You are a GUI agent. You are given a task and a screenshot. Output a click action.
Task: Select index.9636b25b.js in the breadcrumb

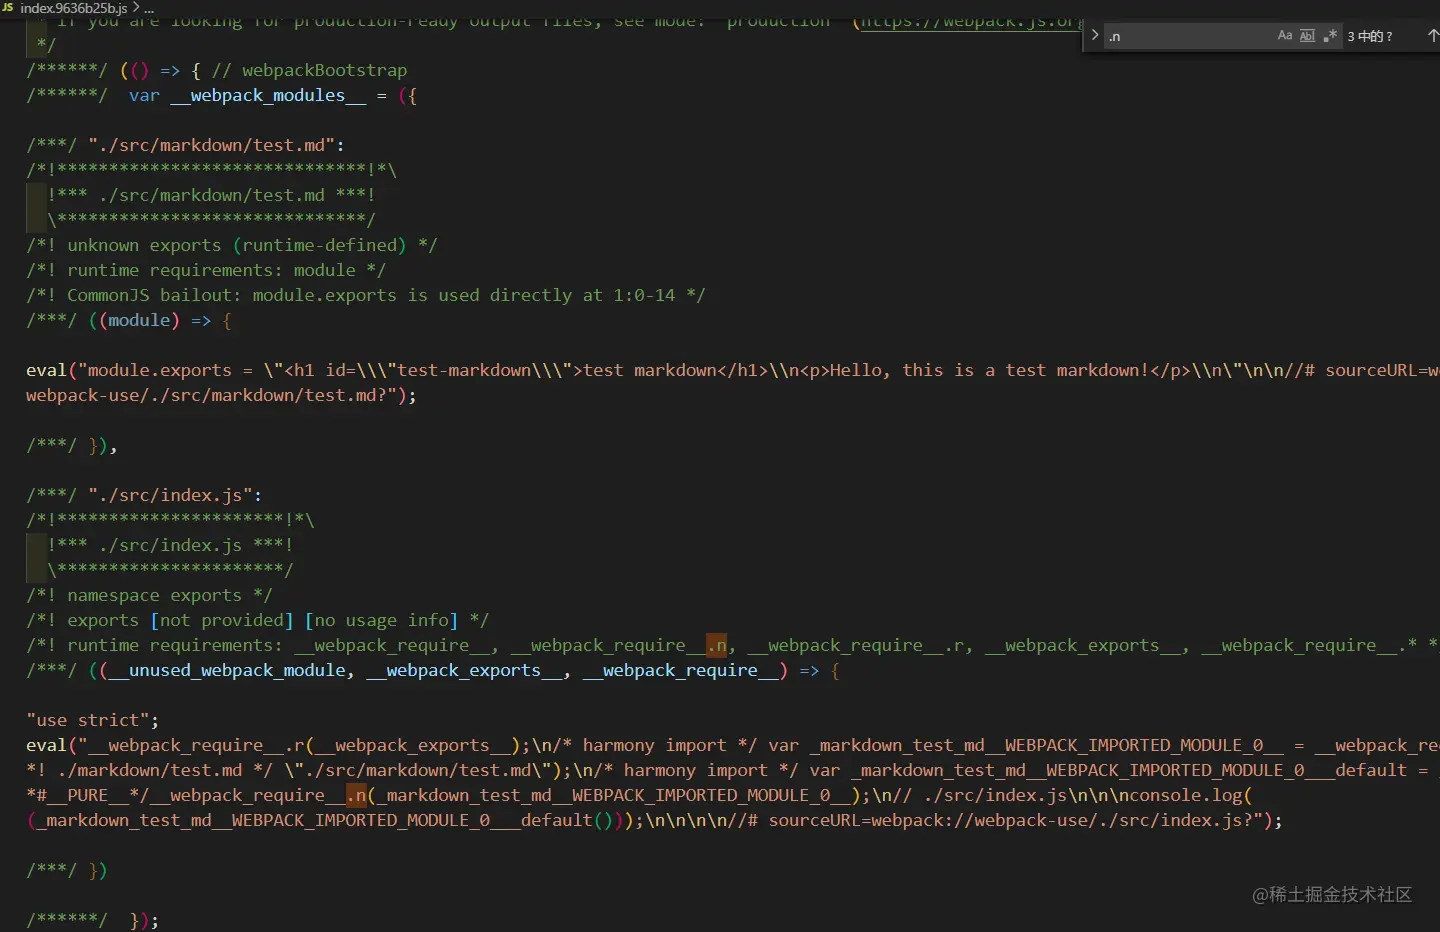pos(73,7)
